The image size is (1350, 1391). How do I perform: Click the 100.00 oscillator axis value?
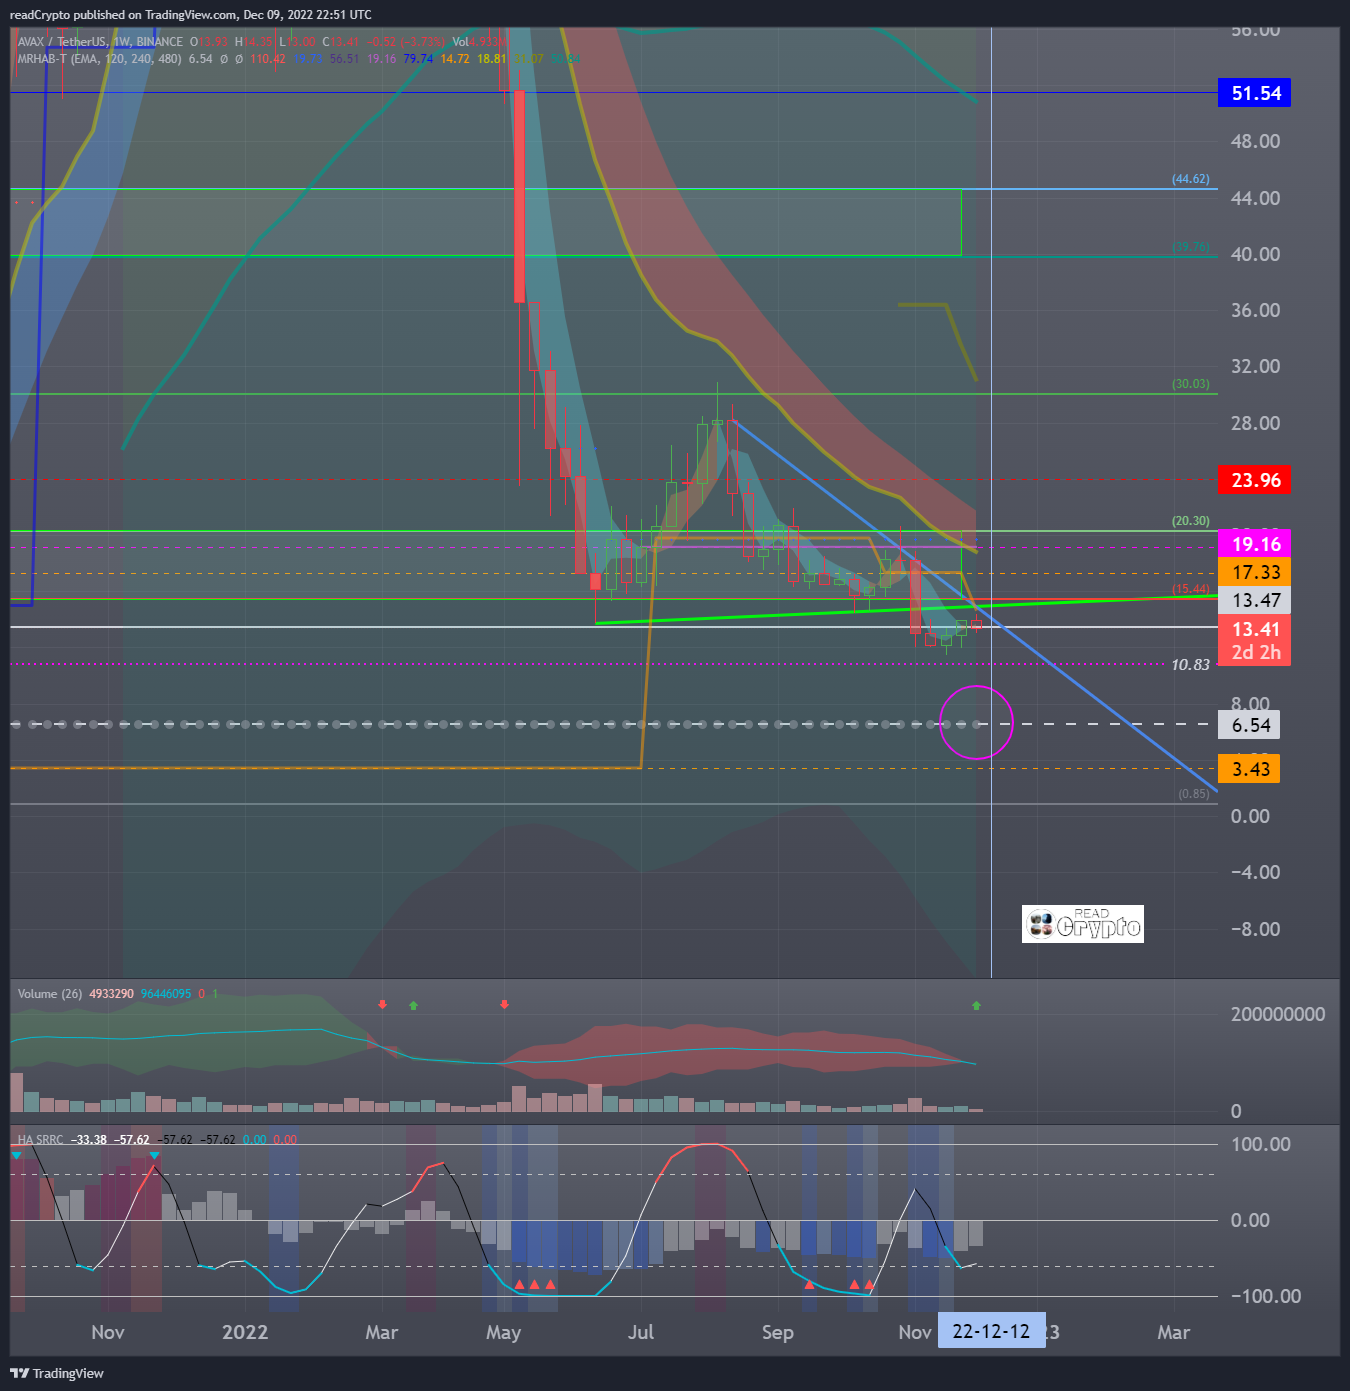(1260, 1144)
